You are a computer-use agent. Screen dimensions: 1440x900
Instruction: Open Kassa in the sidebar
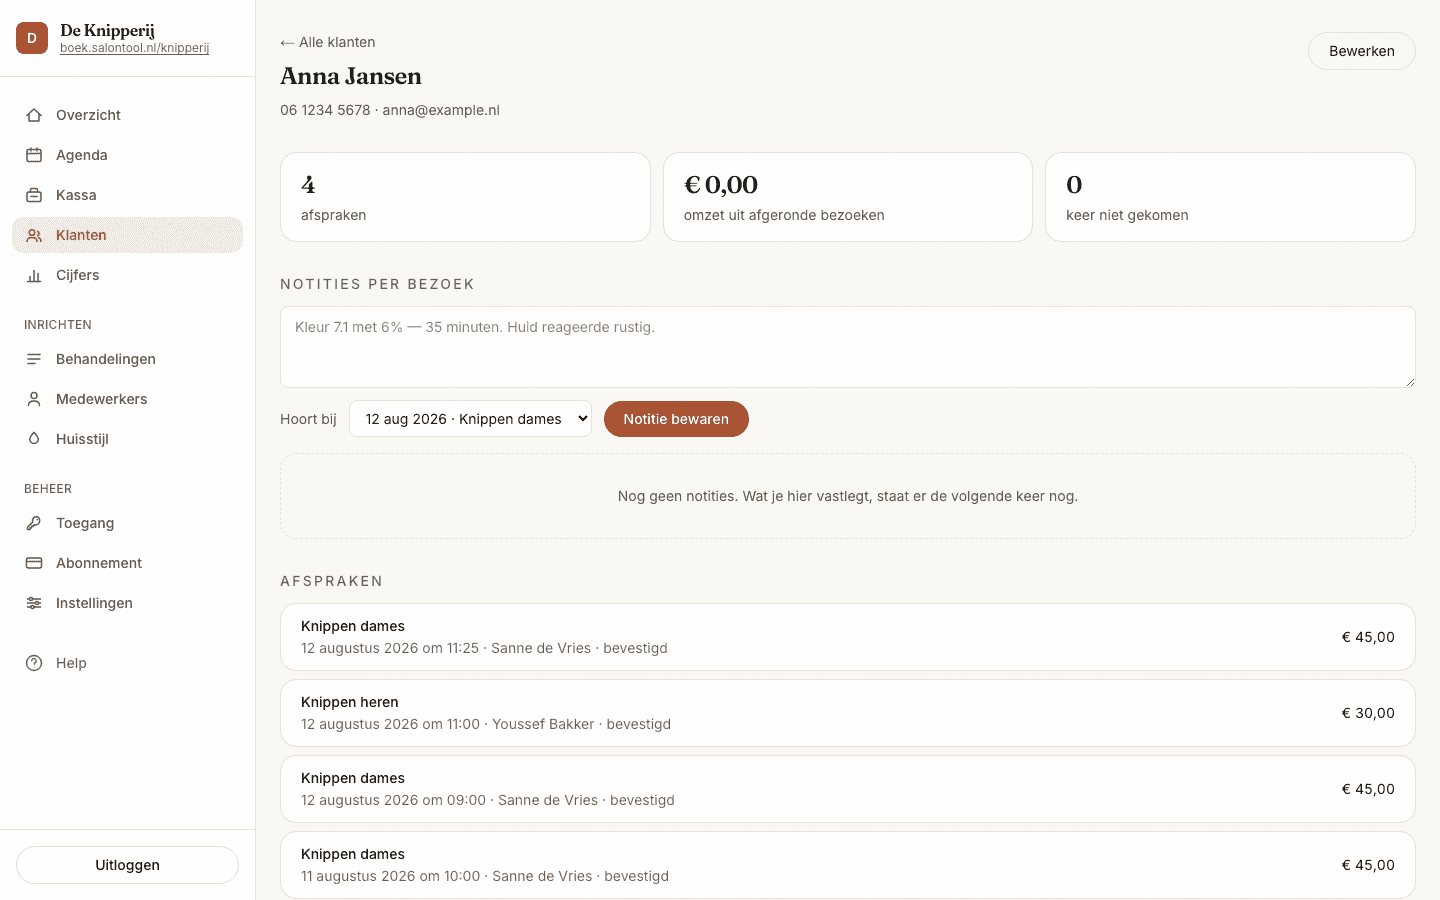127,195
